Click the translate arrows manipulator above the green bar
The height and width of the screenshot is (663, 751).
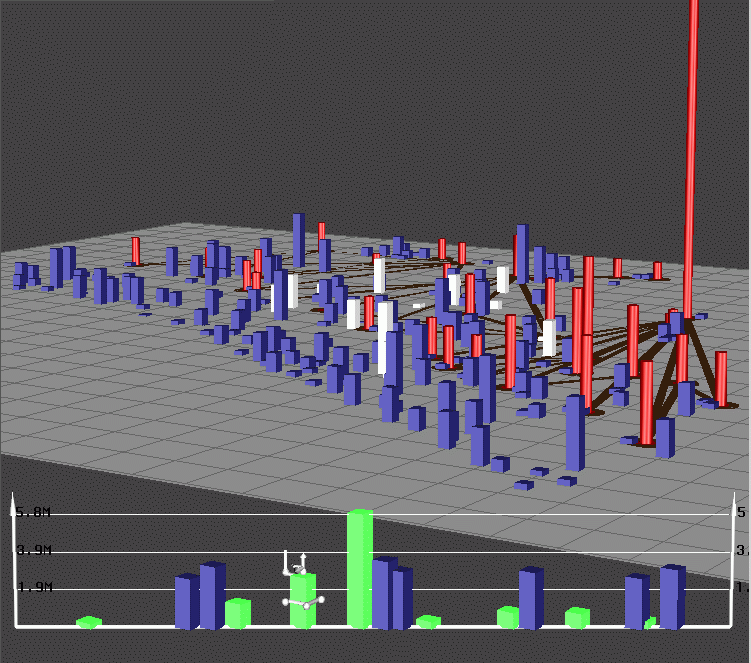[x=295, y=563]
